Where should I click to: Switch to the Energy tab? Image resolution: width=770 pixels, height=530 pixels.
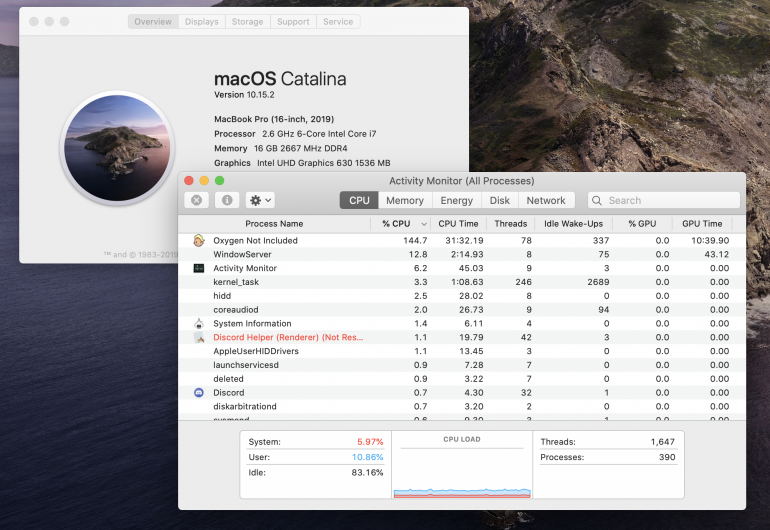pyautogui.click(x=456, y=200)
